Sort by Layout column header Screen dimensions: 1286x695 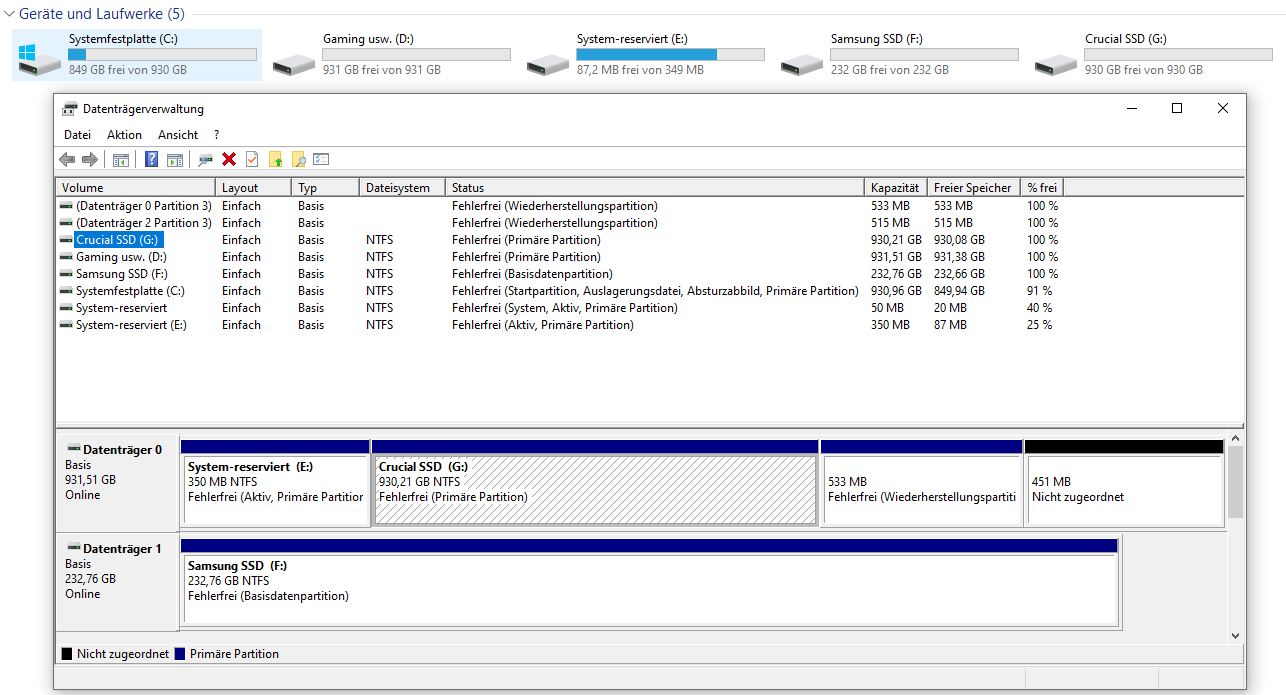[x=253, y=188]
